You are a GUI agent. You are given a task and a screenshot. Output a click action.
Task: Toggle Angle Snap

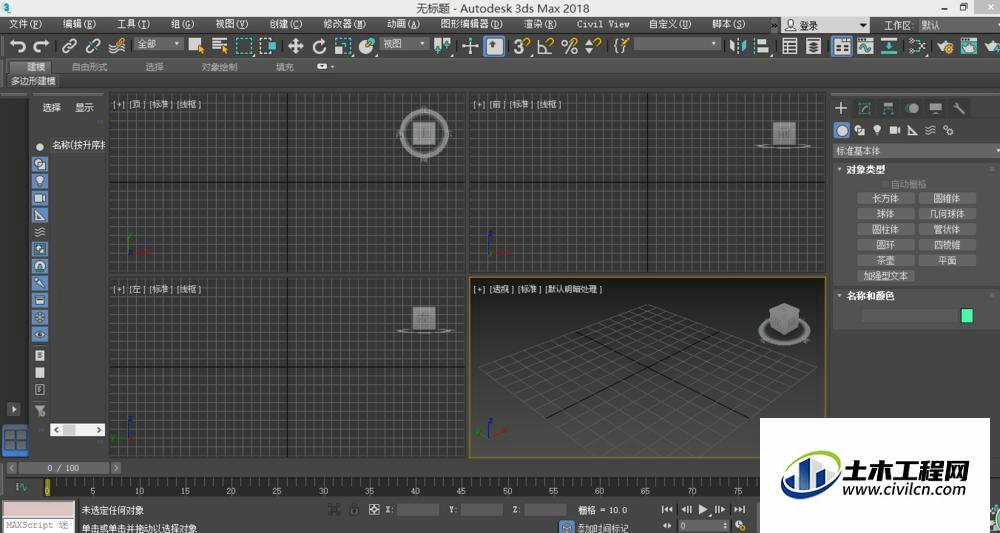(x=545, y=46)
